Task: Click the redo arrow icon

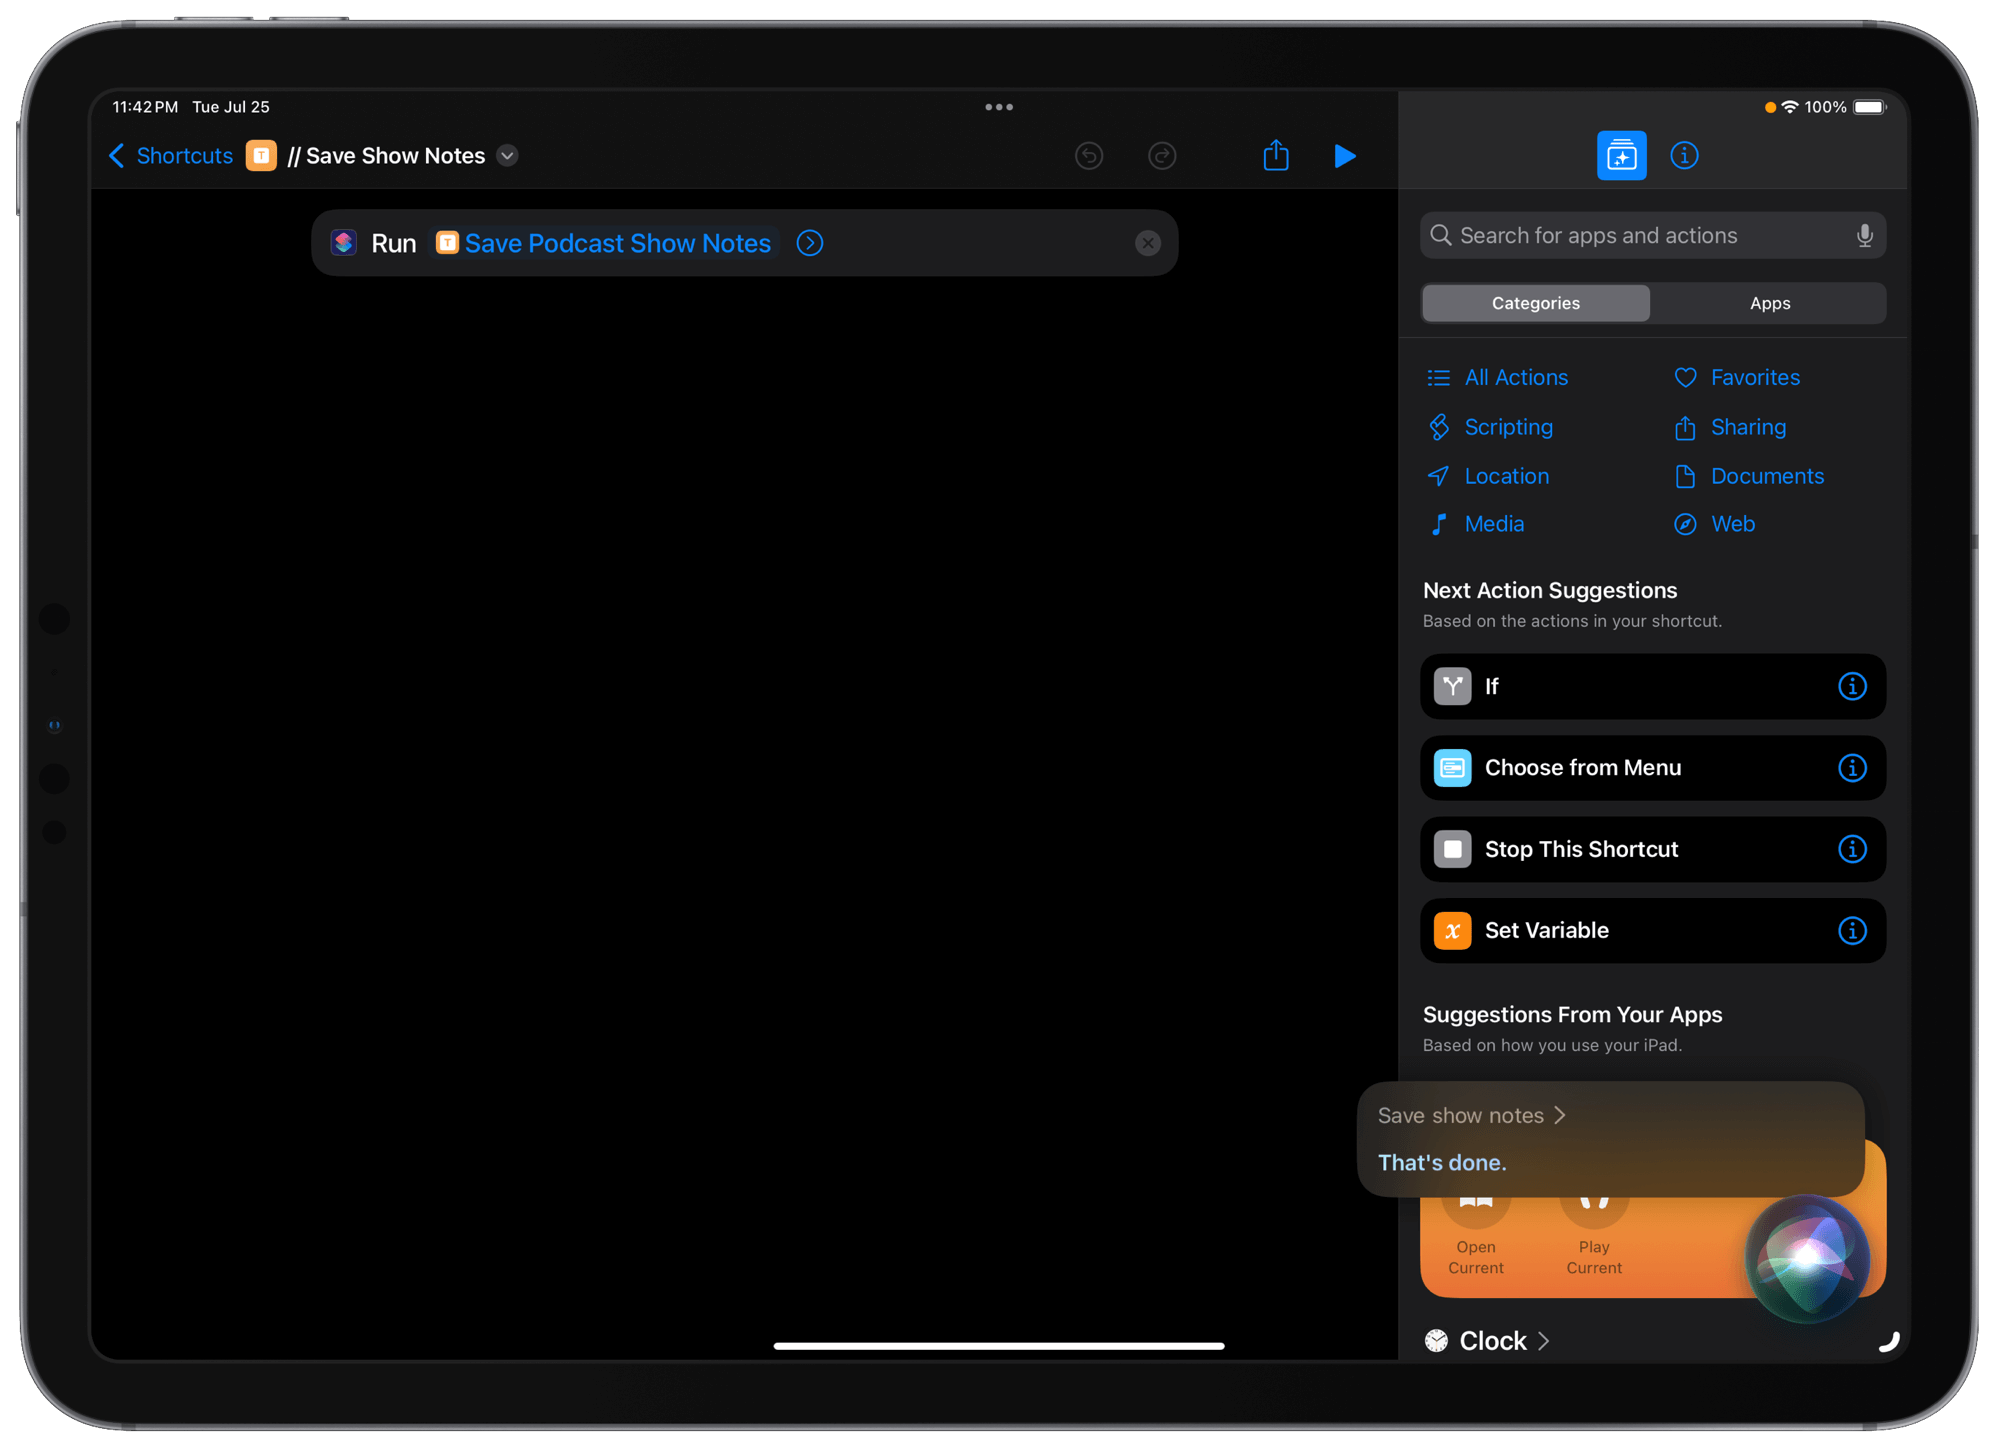Action: coord(1162,156)
